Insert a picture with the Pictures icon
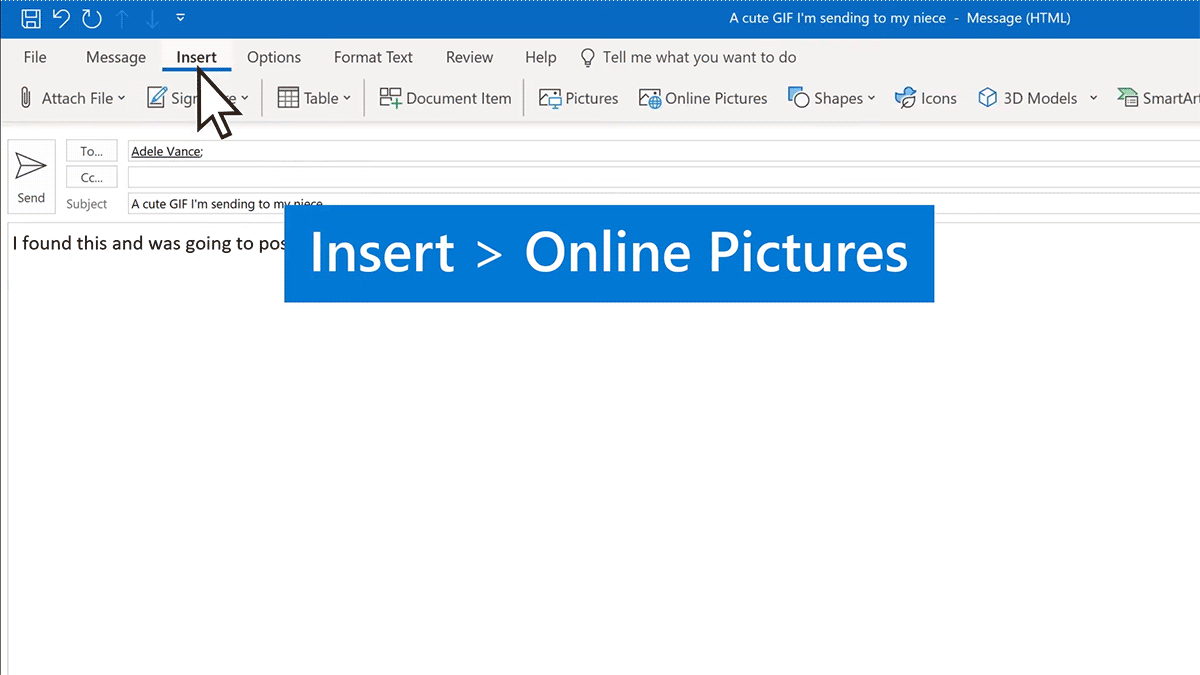This screenshot has height=675, width=1200. click(578, 98)
